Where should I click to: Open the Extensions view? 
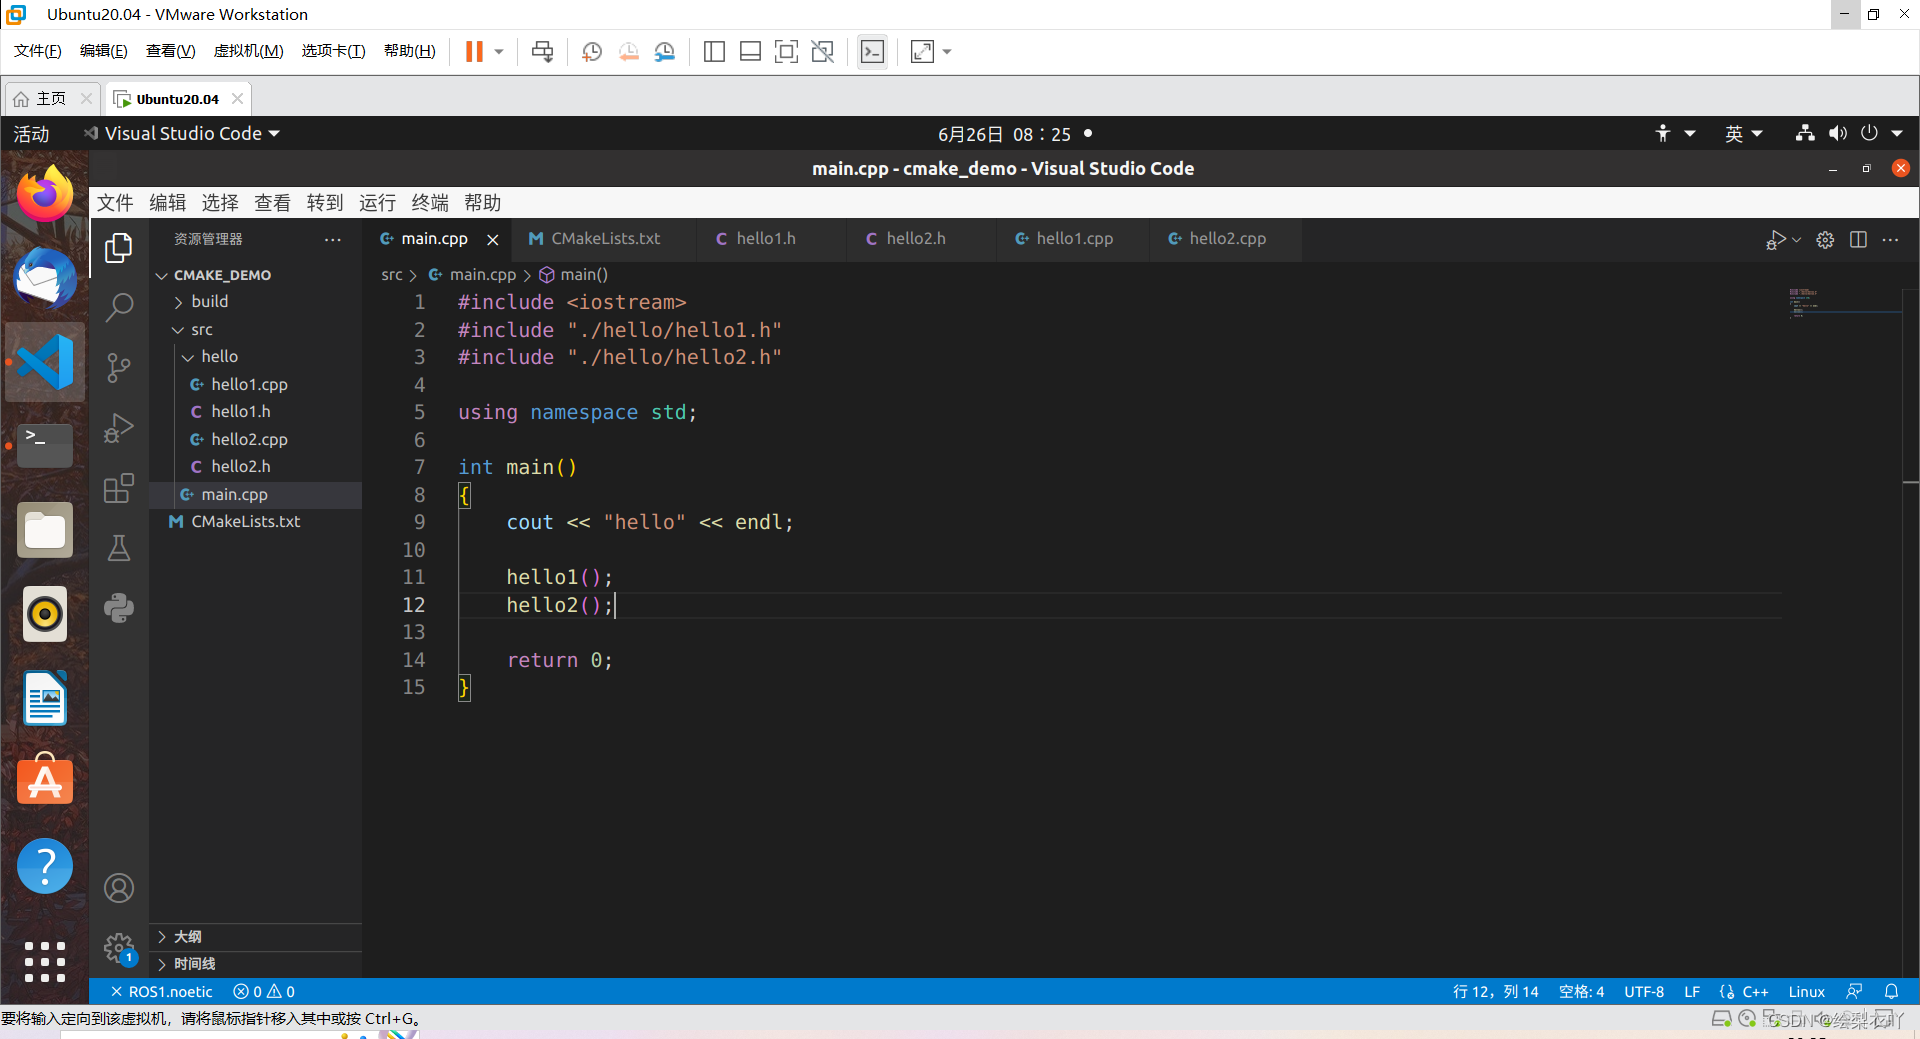coord(119,488)
